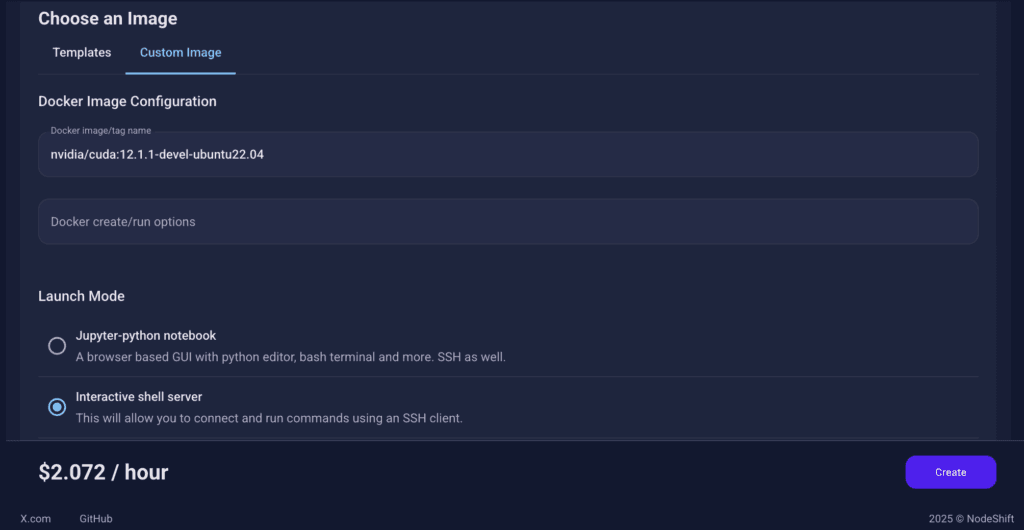Click the Launch Mode heading
Screen dimensions: 1024x530
(x=81, y=296)
